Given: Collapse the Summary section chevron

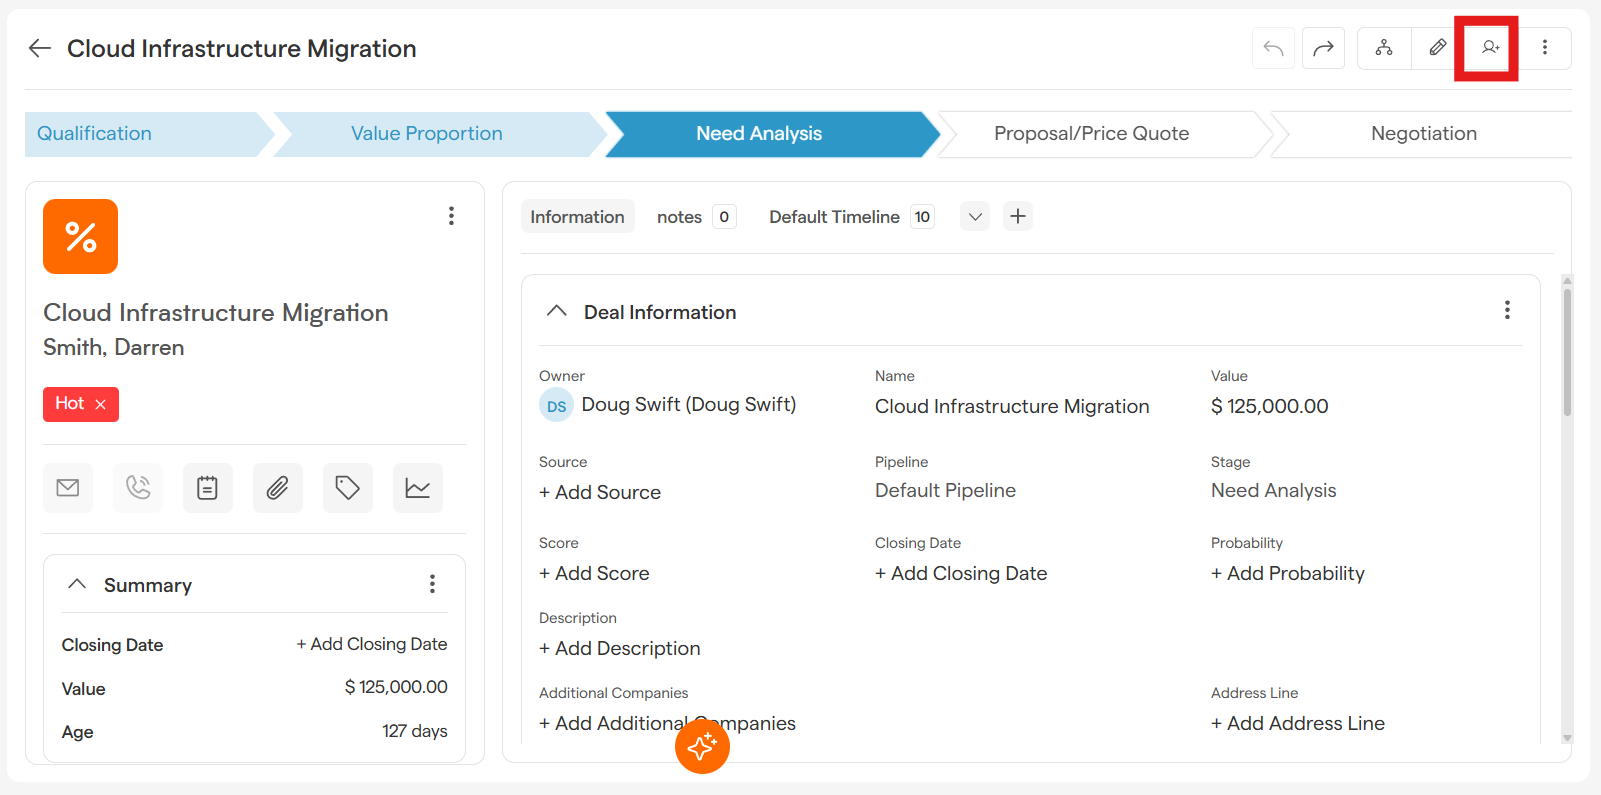Looking at the screenshot, I should point(77,584).
